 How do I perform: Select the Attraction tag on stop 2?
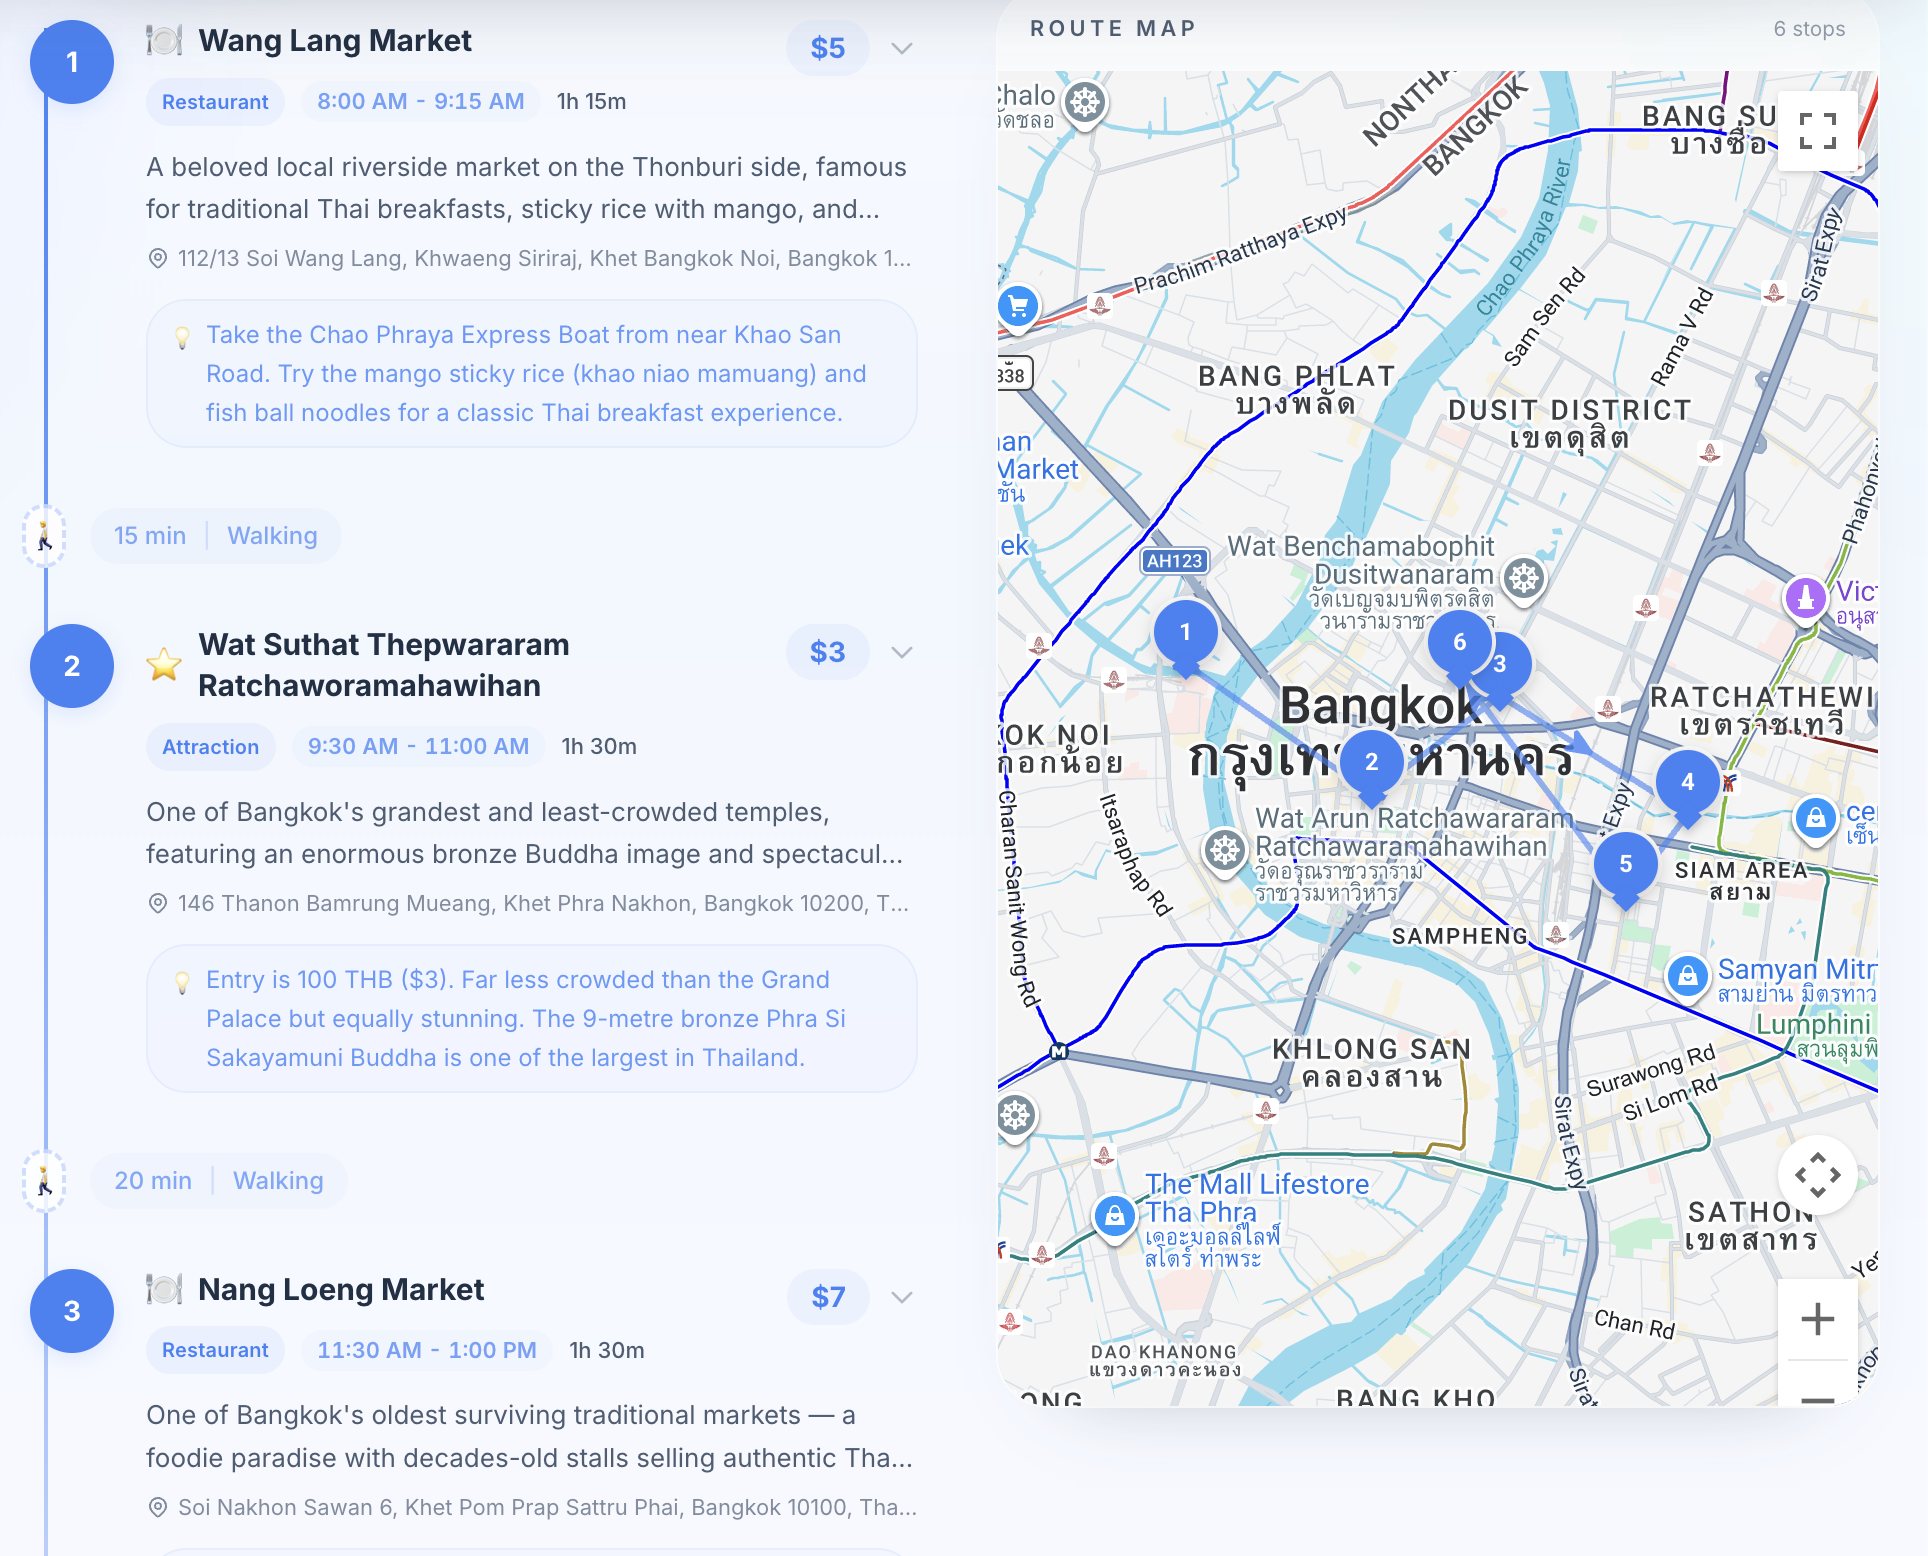click(210, 746)
